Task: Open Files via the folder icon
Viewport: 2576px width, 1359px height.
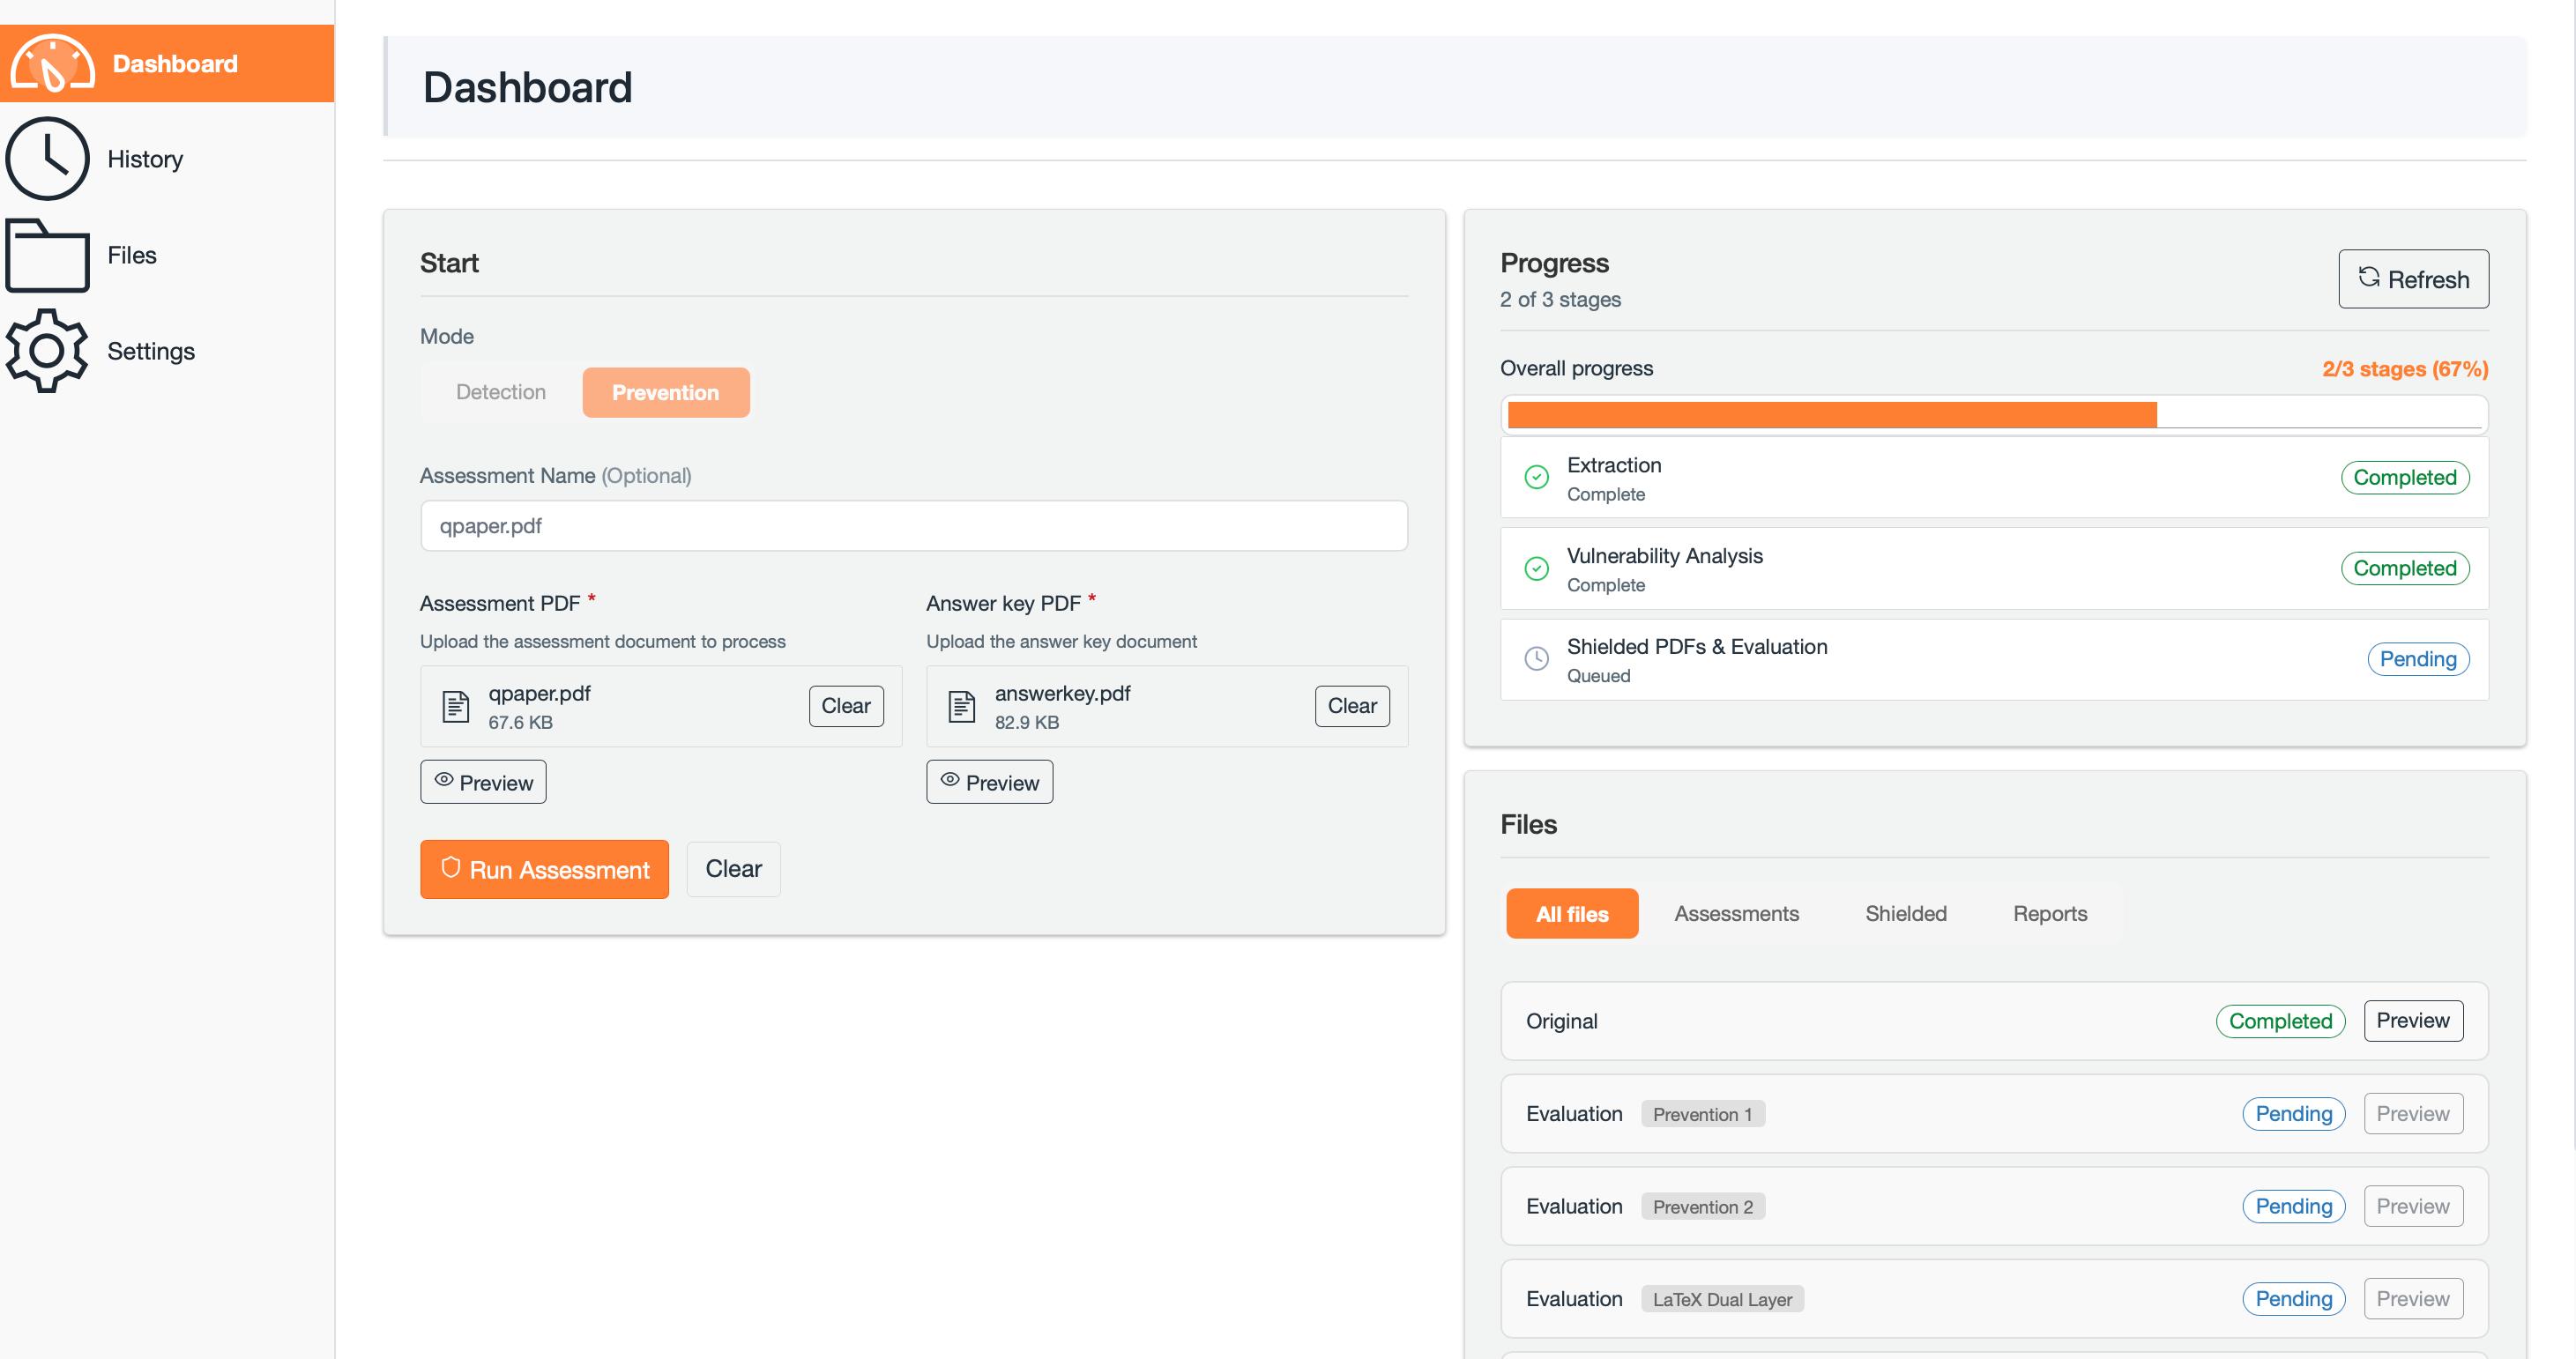Action: (x=47, y=255)
